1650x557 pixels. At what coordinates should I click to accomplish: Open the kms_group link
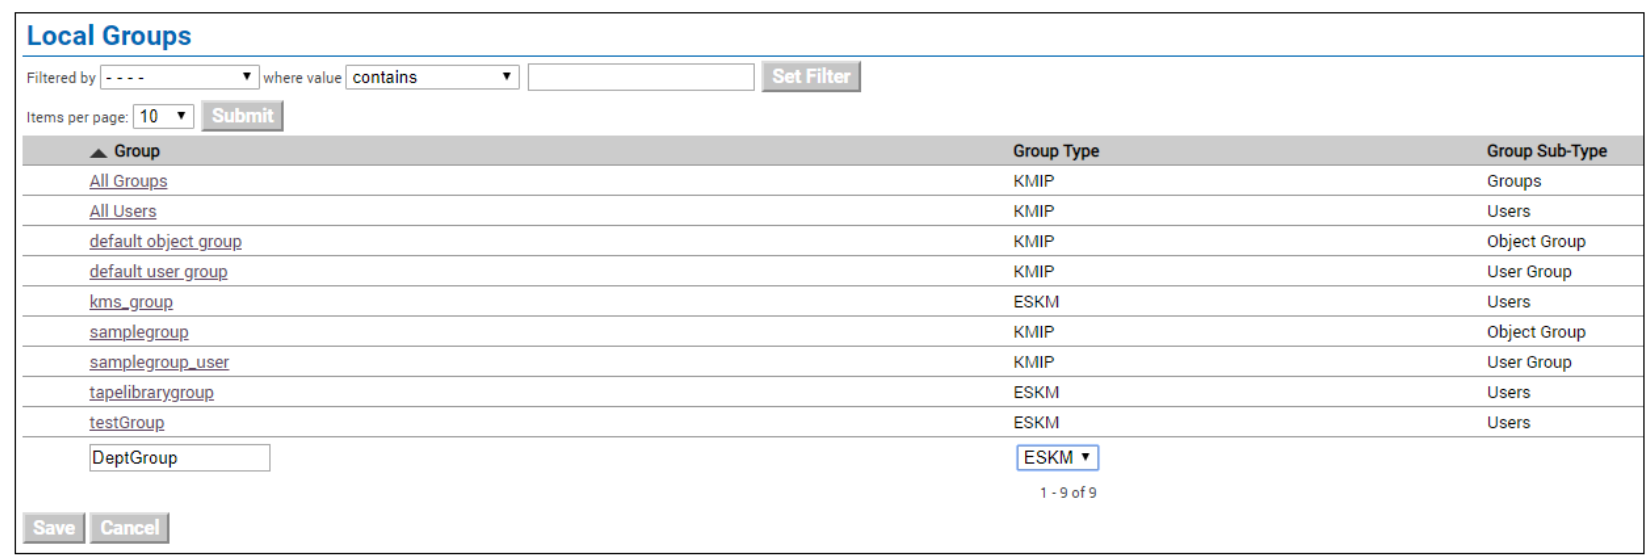click(x=131, y=301)
